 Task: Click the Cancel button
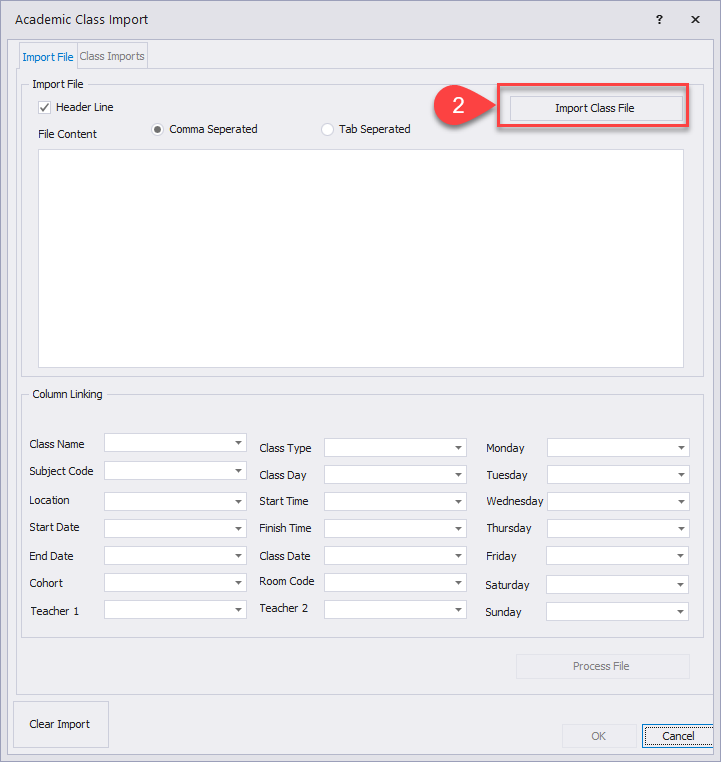point(678,736)
